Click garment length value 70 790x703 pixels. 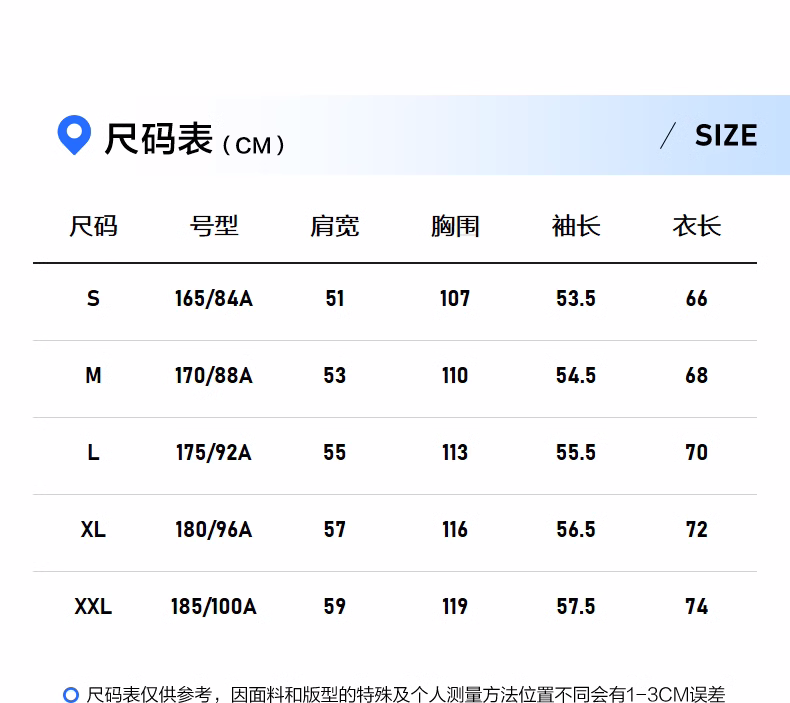(697, 452)
